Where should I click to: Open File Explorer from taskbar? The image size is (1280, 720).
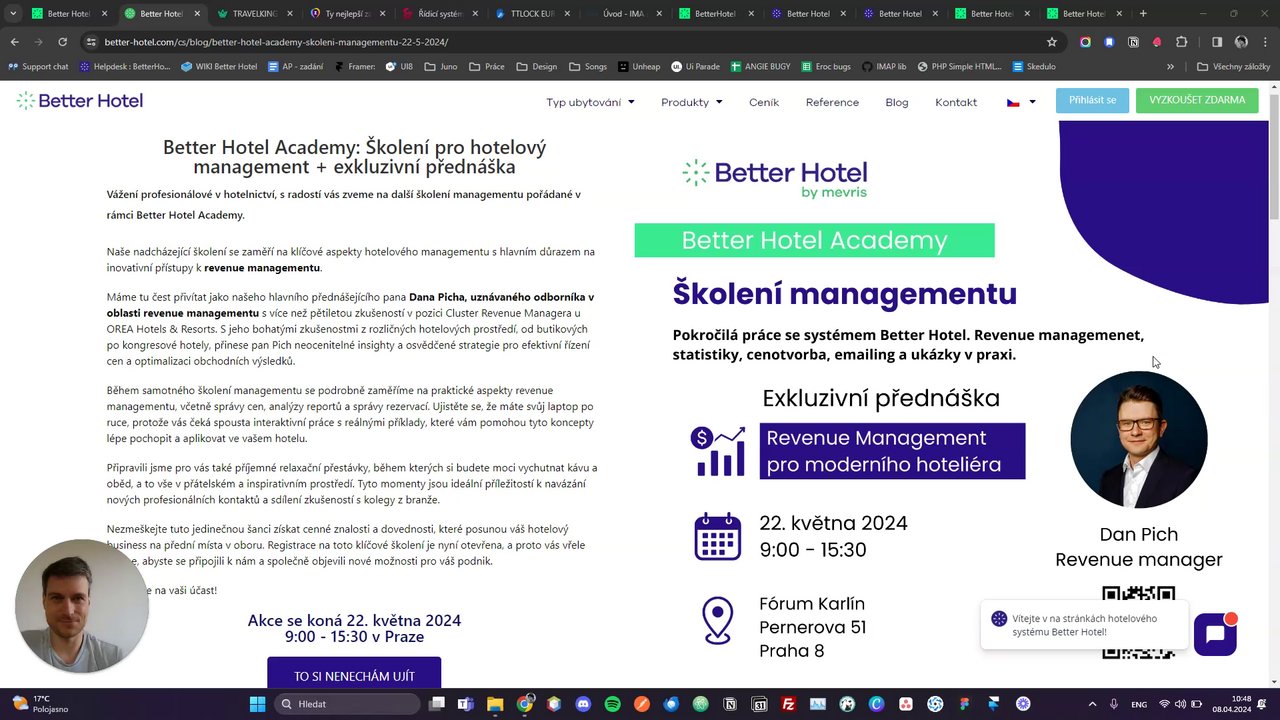click(x=494, y=704)
